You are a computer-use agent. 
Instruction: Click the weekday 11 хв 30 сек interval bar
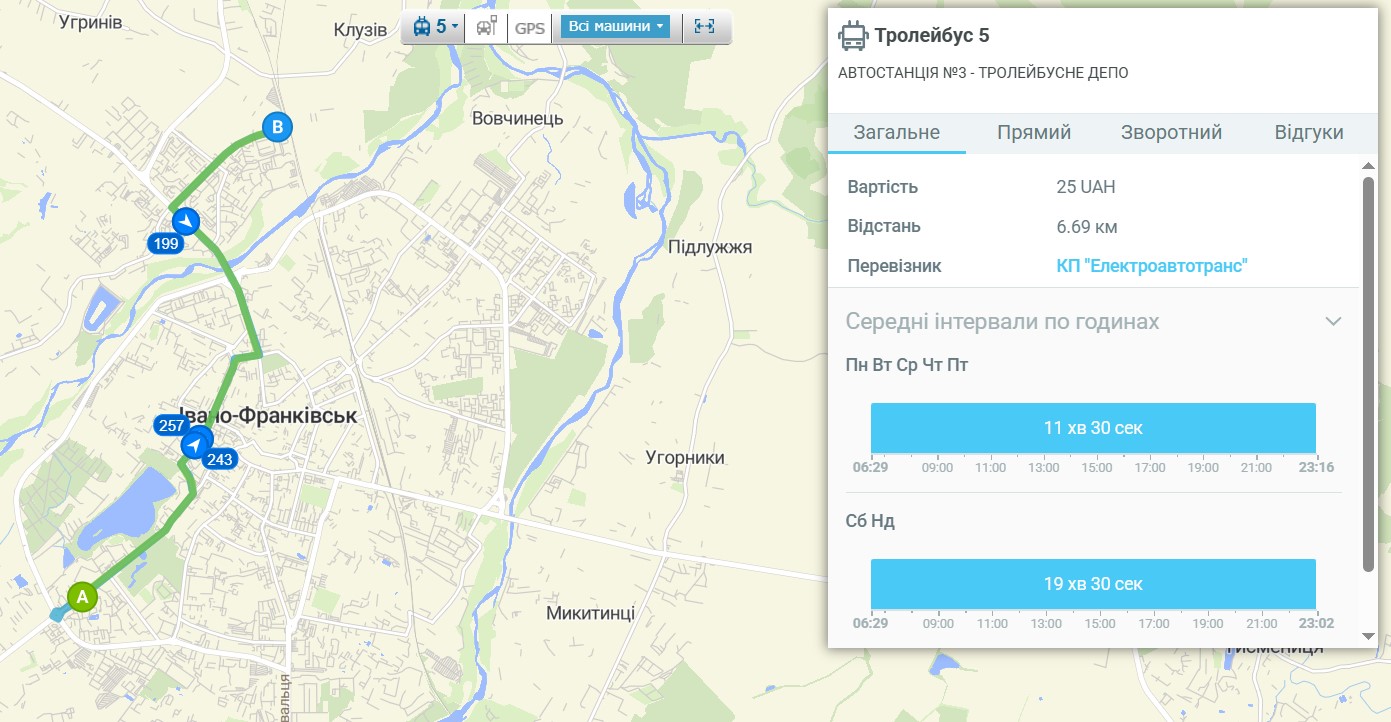click(1093, 428)
